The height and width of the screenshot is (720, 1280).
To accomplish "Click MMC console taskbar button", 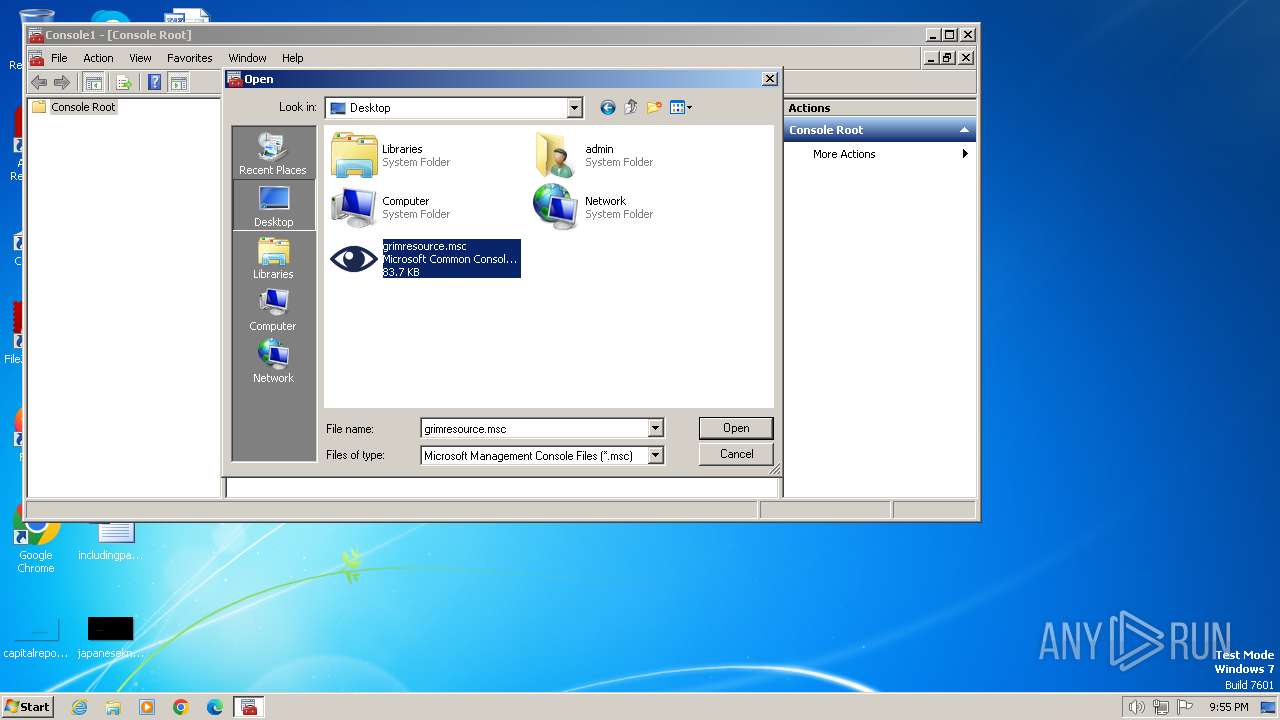I will (x=249, y=707).
